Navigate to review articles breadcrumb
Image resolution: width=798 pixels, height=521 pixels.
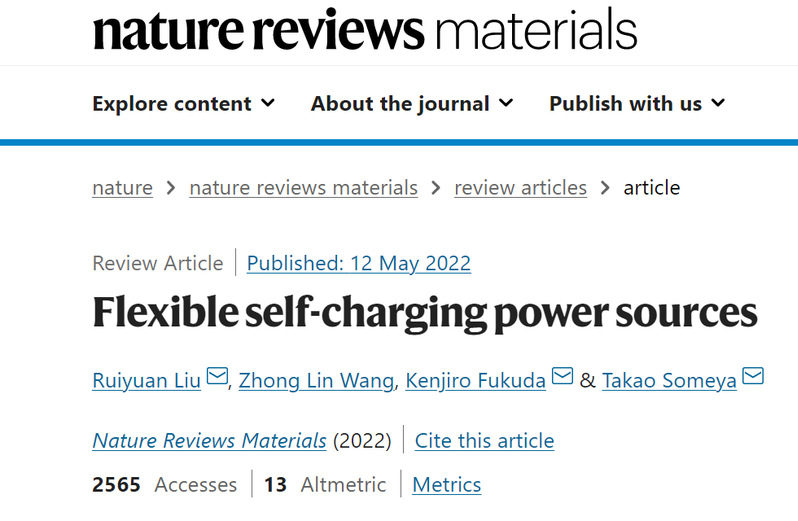tap(520, 187)
